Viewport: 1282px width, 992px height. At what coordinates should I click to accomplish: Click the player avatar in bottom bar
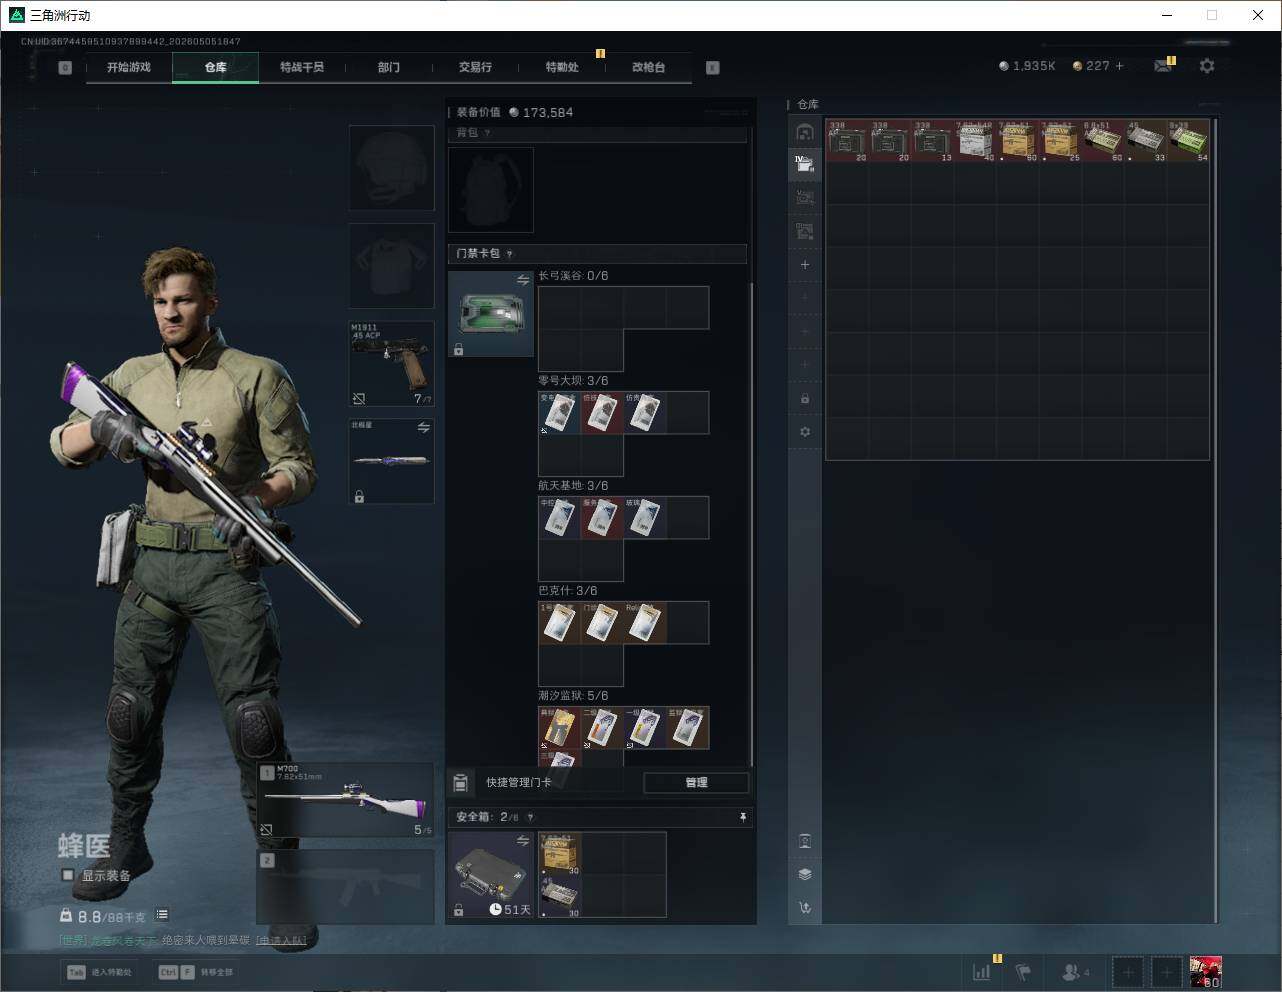coord(1205,972)
